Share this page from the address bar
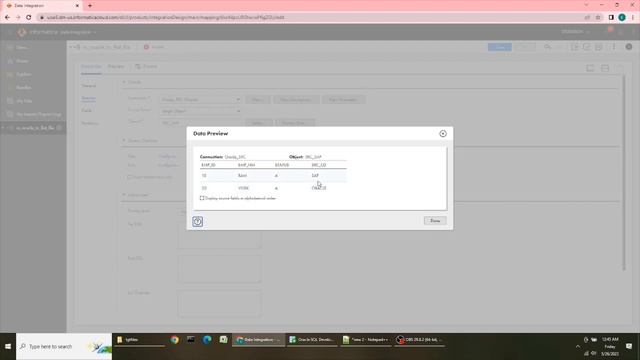This screenshot has height=360, width=640. [587, 18]
